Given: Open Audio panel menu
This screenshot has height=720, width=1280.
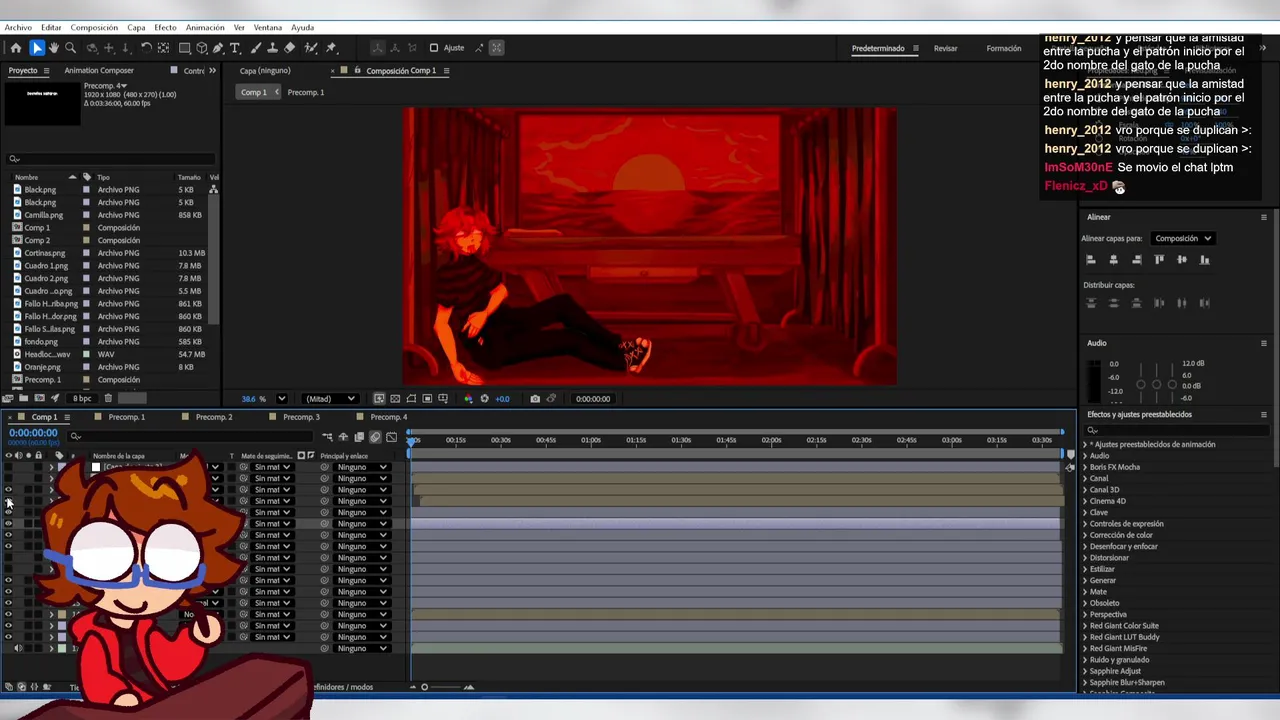Looking at the screenshot, I should point(1264,343).
